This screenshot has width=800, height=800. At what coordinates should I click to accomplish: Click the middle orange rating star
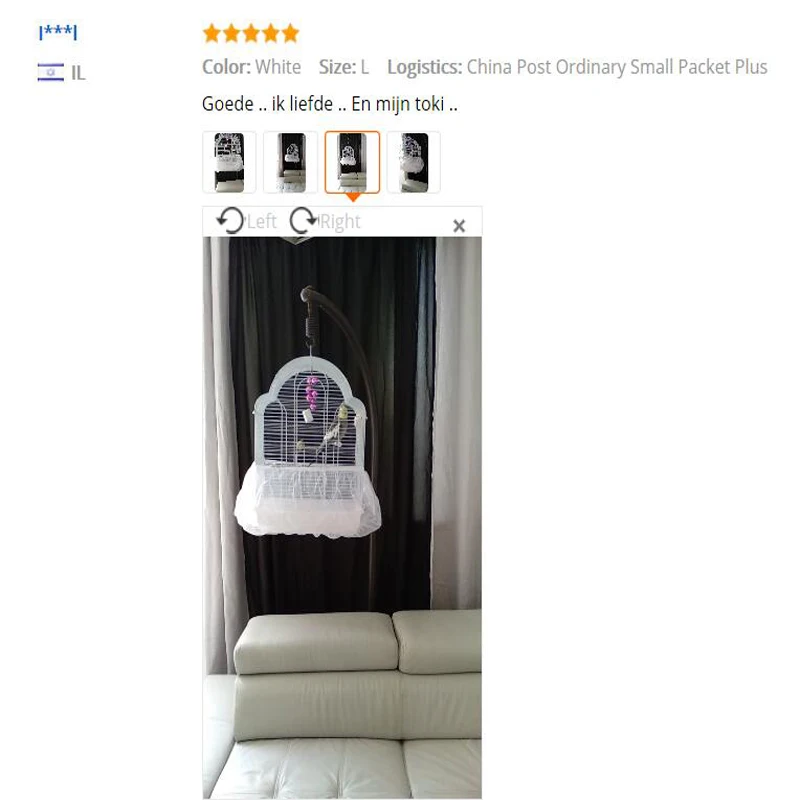pyautogui.click(x=251, y=33)
